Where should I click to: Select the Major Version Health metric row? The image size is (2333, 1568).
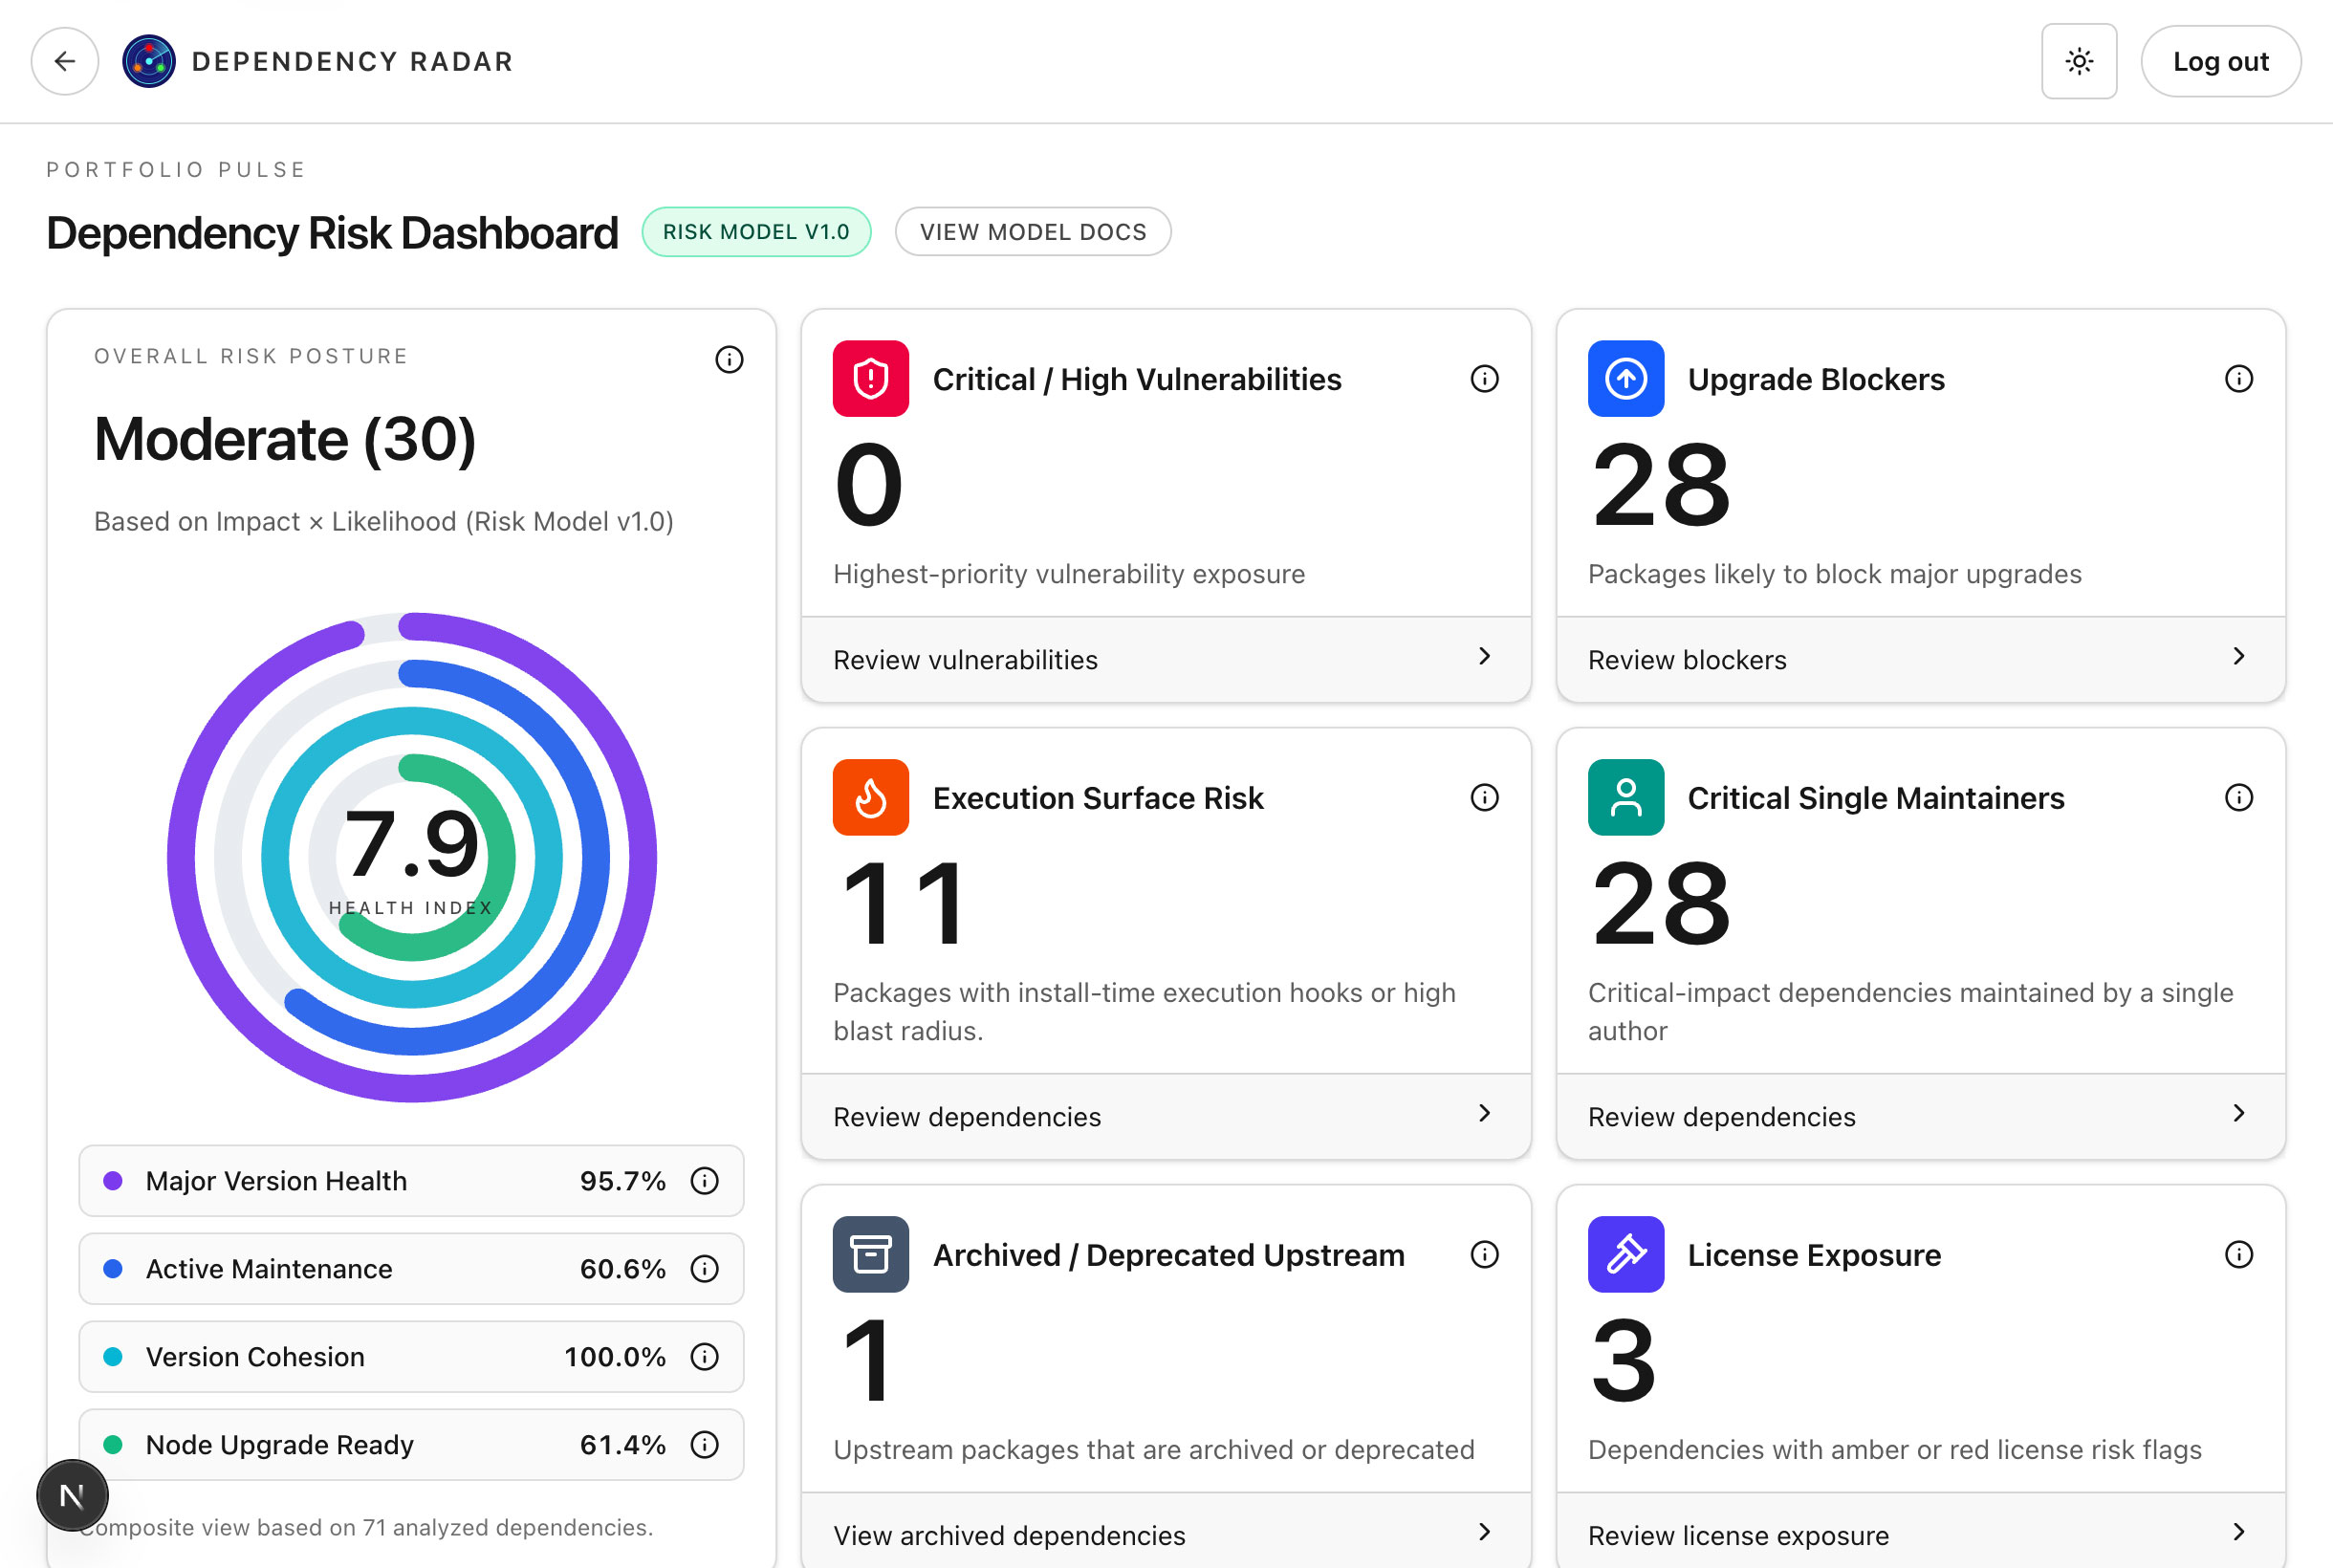[x=410, y=1181]
